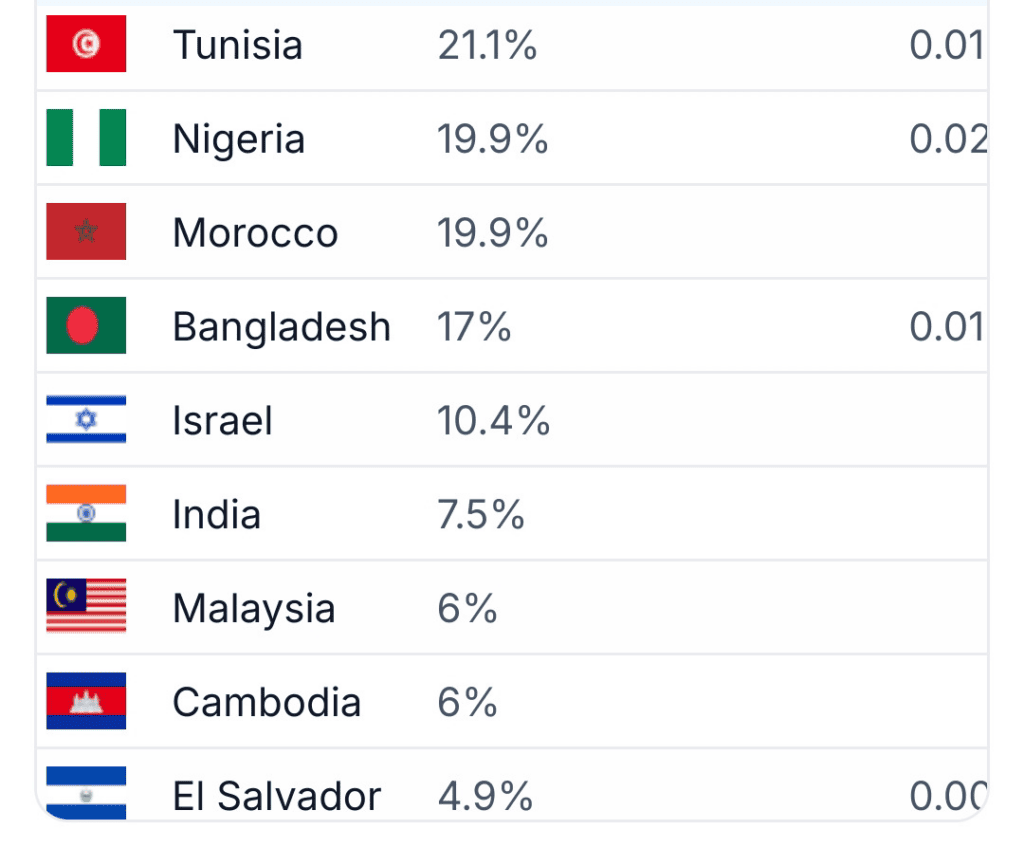The width and height of the screenshot is (1024, 847).
Task: Click the Israel flag icon
Action: pos(86,419)
